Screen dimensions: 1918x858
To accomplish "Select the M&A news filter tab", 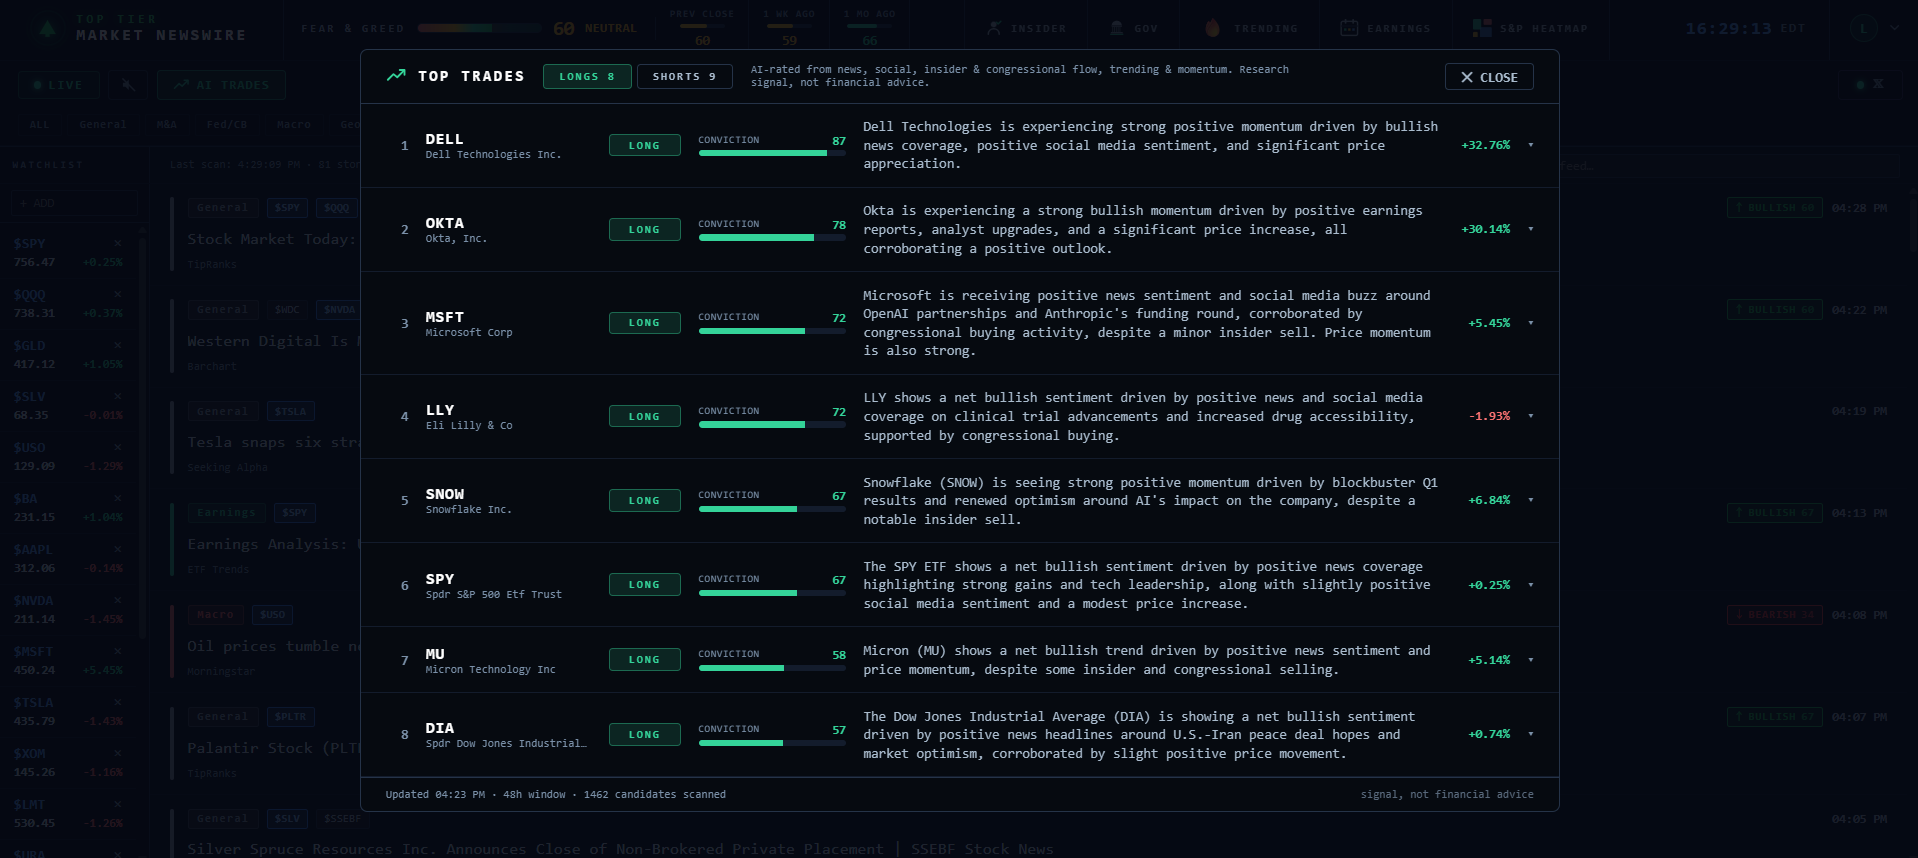I will 166,125.
